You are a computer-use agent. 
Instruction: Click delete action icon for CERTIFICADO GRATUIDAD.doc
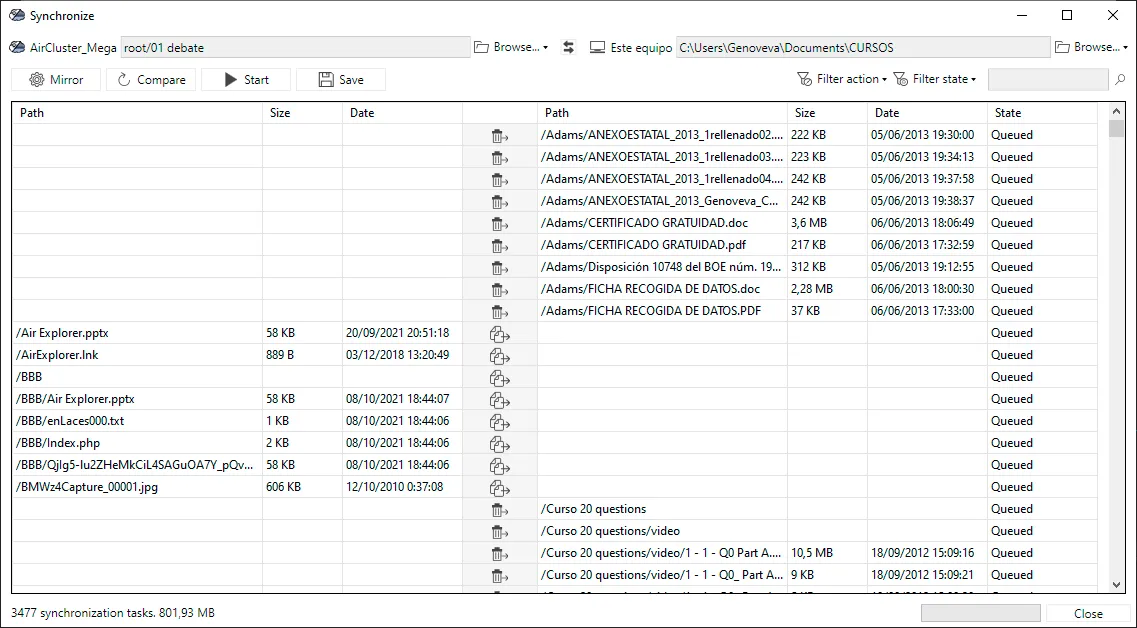(x=500, y=223)
